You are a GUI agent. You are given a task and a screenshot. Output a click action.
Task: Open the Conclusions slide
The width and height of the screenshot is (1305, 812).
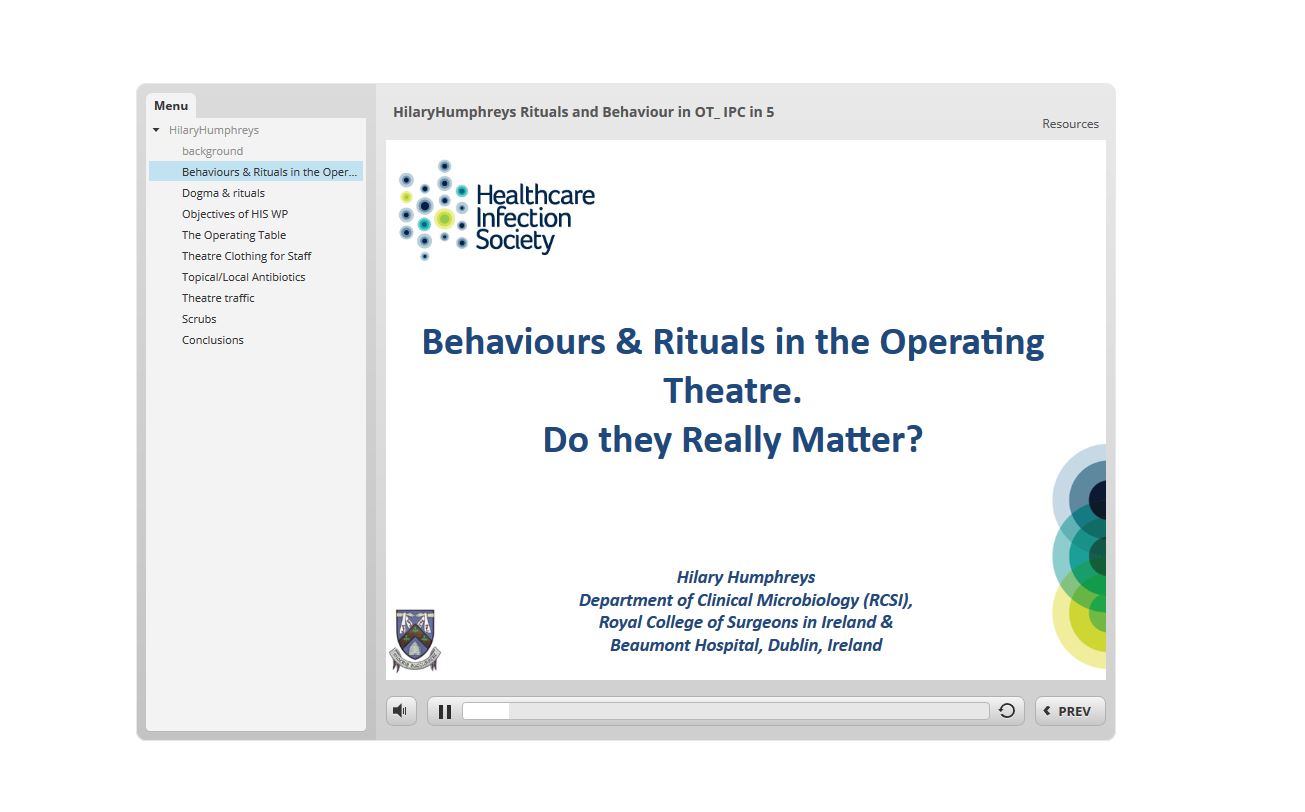pos(213,340)
